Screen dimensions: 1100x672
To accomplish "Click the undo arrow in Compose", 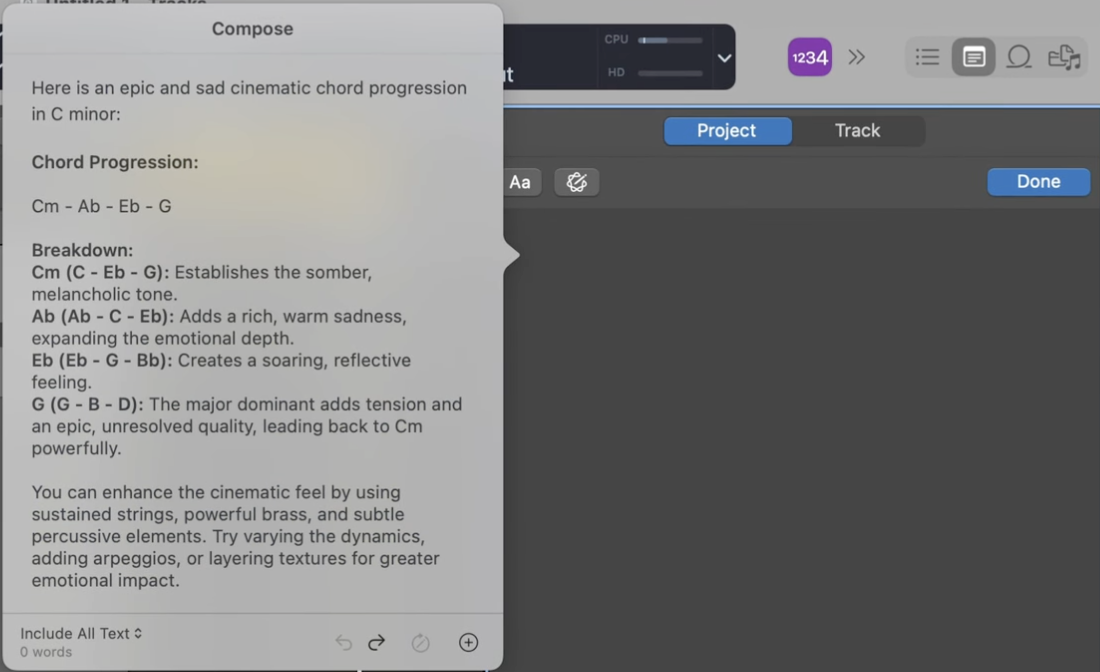I will pyautogui.click(x=344, y=642).
